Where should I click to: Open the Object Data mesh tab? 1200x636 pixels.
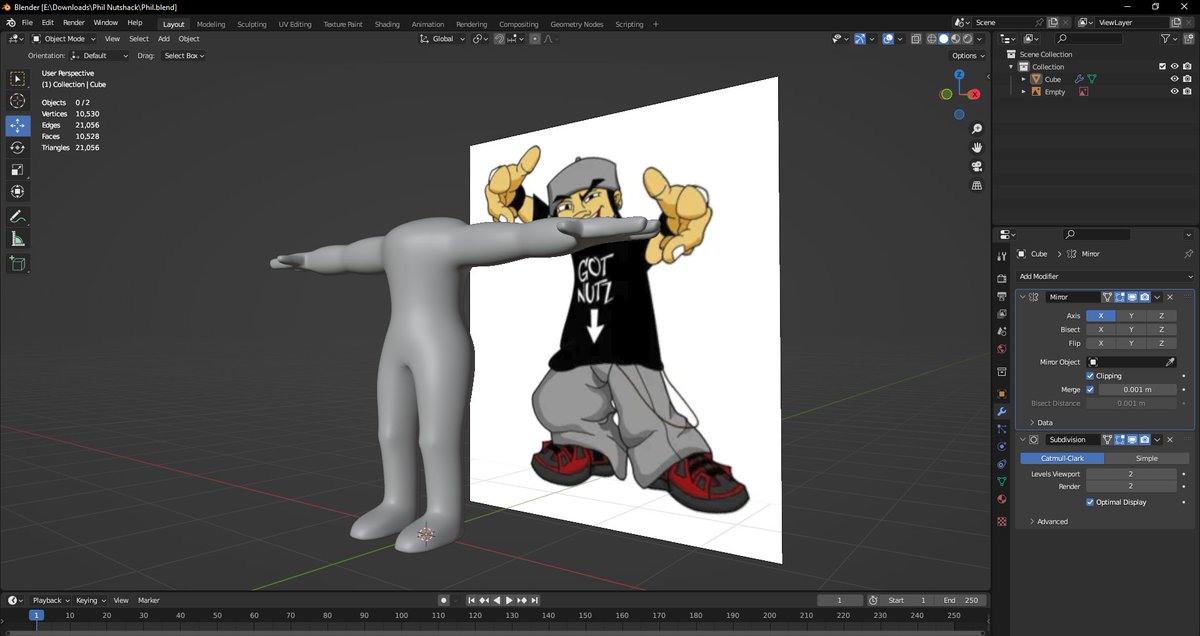[x=1002, y=481]
